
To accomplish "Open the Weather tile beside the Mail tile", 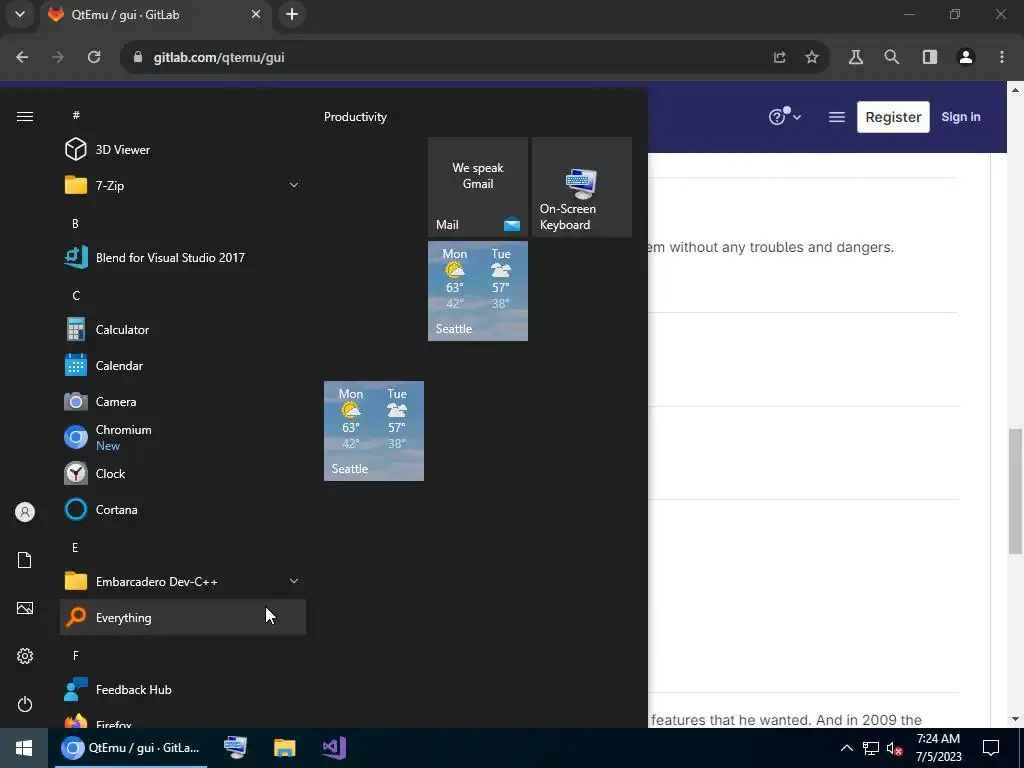I will [478, 291].
